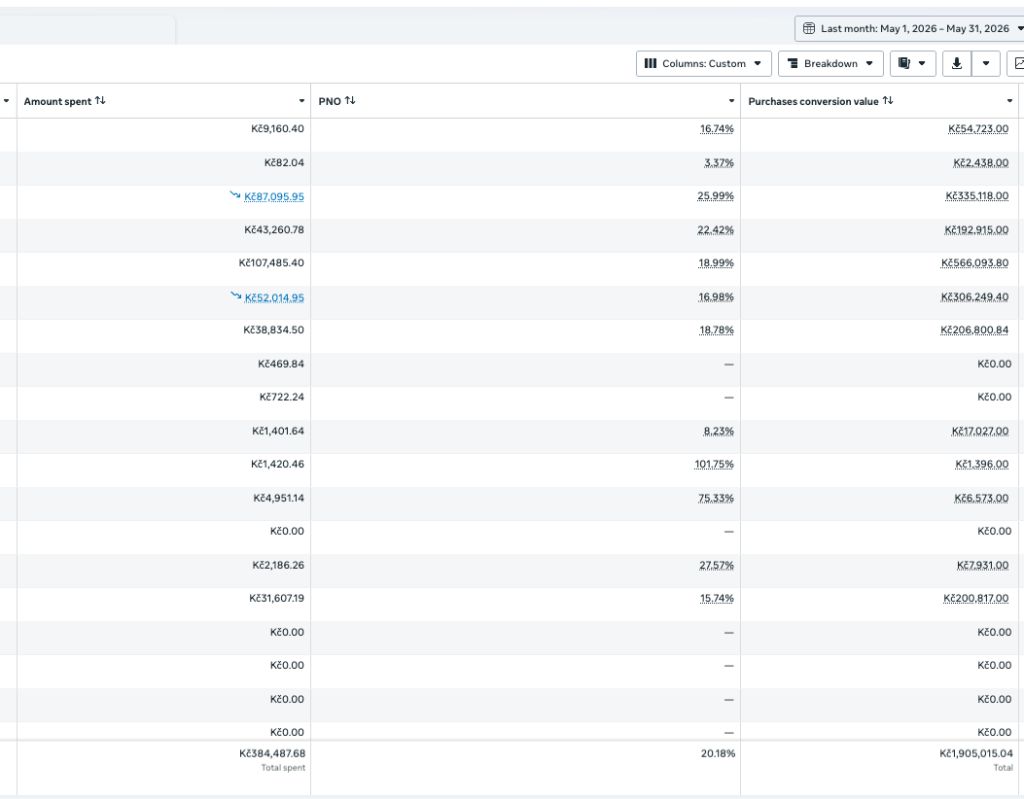Screen dimensions: 1024x799
Task: Open Amount spent column options caret
Action: point(302,101)
